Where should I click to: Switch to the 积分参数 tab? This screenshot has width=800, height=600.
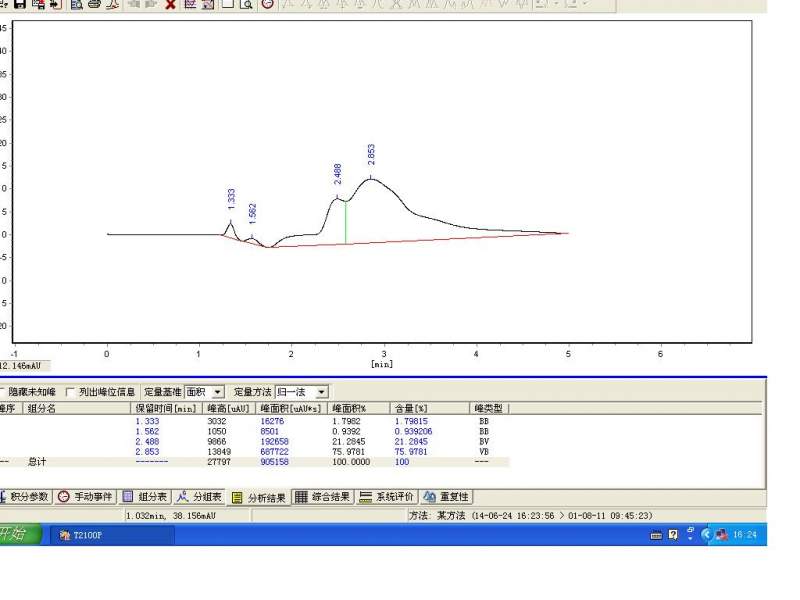click(x=24, y=496)
